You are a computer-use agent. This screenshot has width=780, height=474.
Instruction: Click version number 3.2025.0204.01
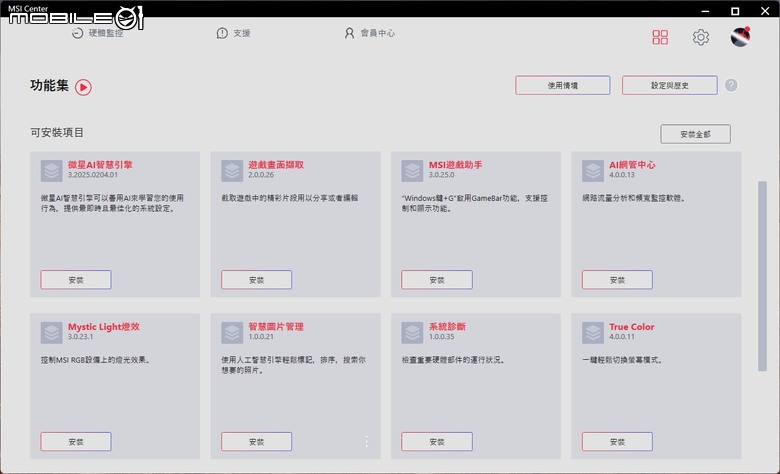93,175
